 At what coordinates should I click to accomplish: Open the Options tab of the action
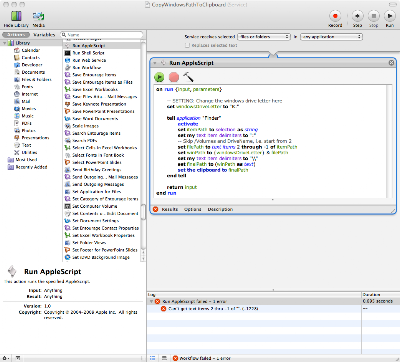193,209
